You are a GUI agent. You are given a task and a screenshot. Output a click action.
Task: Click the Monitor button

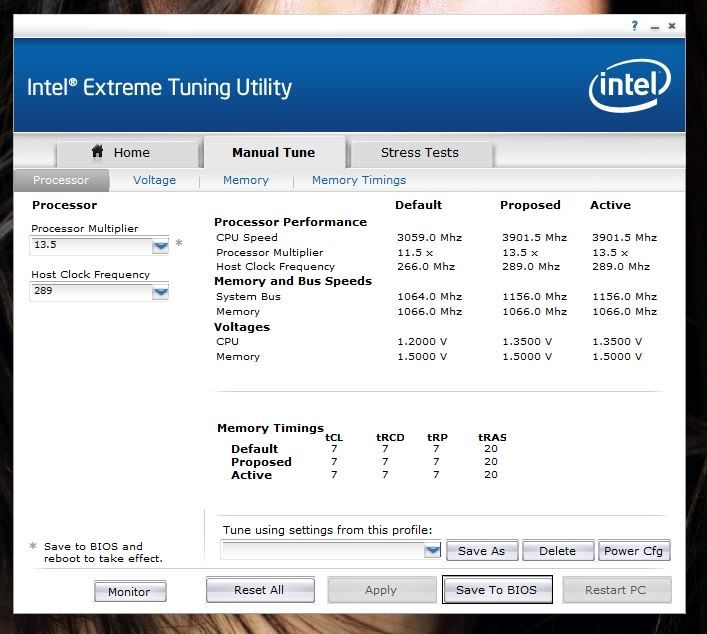click(x=130, y=592)
